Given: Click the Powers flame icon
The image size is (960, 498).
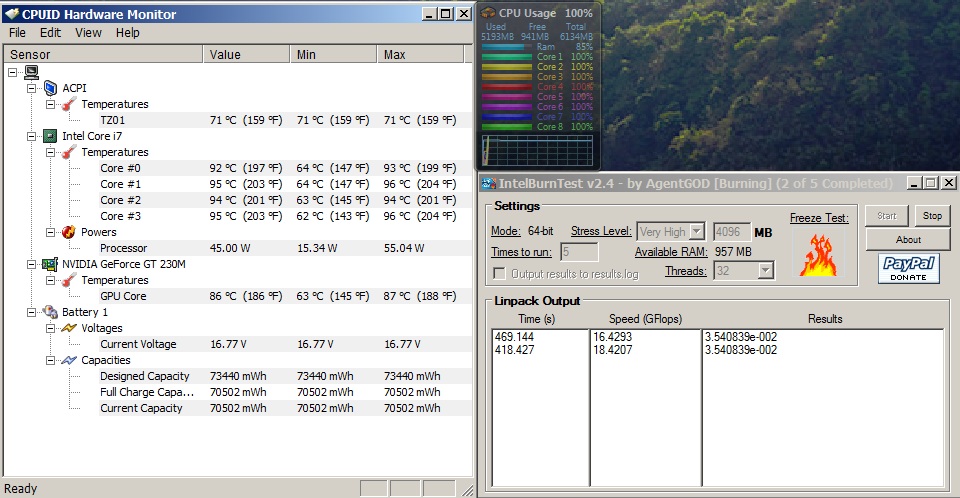Looking at the screenshot, I should pos(69,232).
